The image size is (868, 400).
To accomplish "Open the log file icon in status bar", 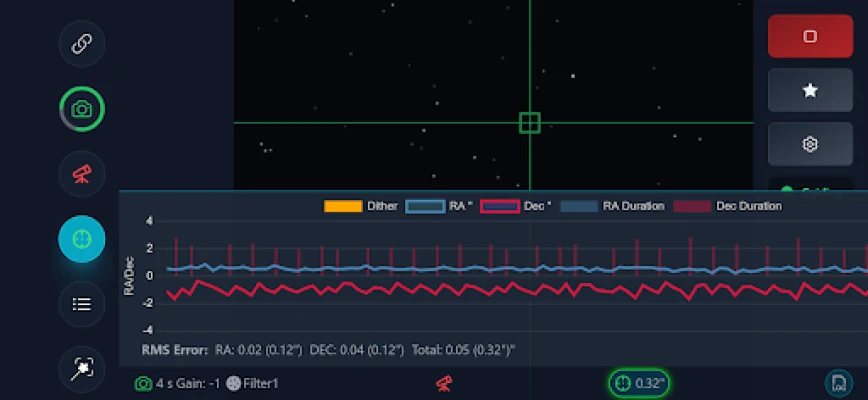I will (x=837, y=383).
